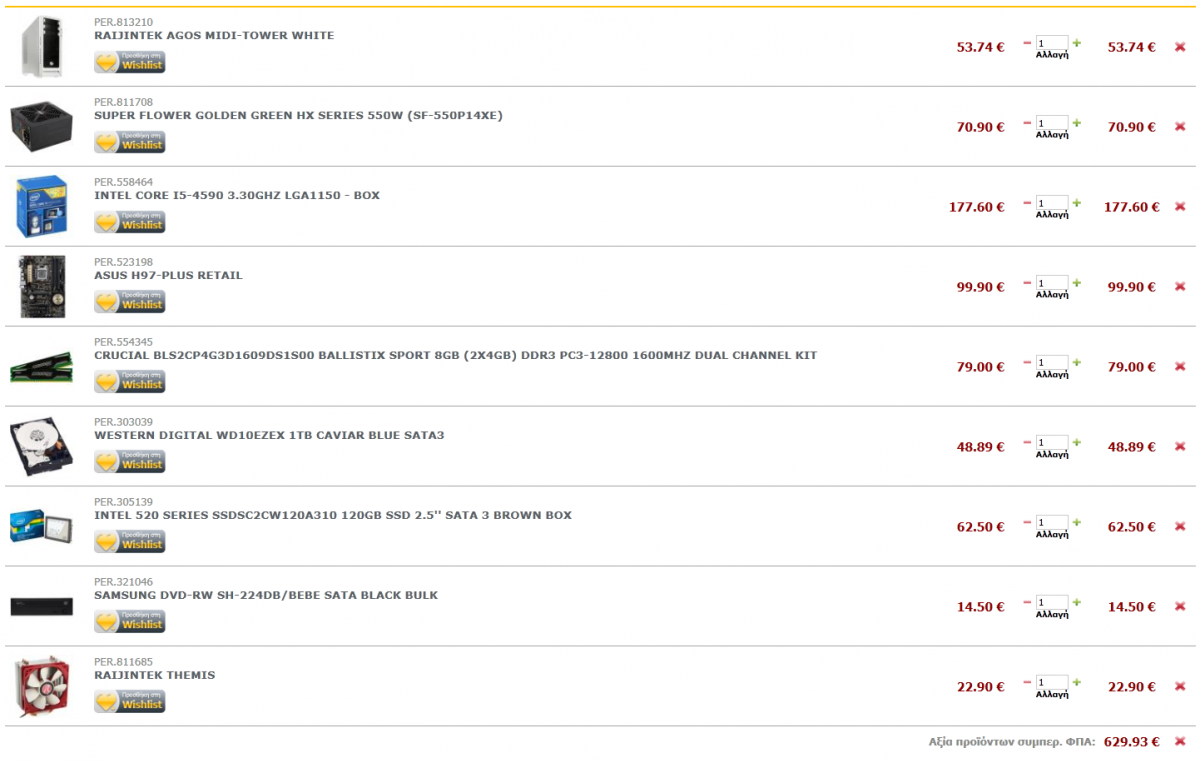The image size is (1200, 763).
Task: Click the Themis CPU cooler thumbnail
Action: [42, 687]
